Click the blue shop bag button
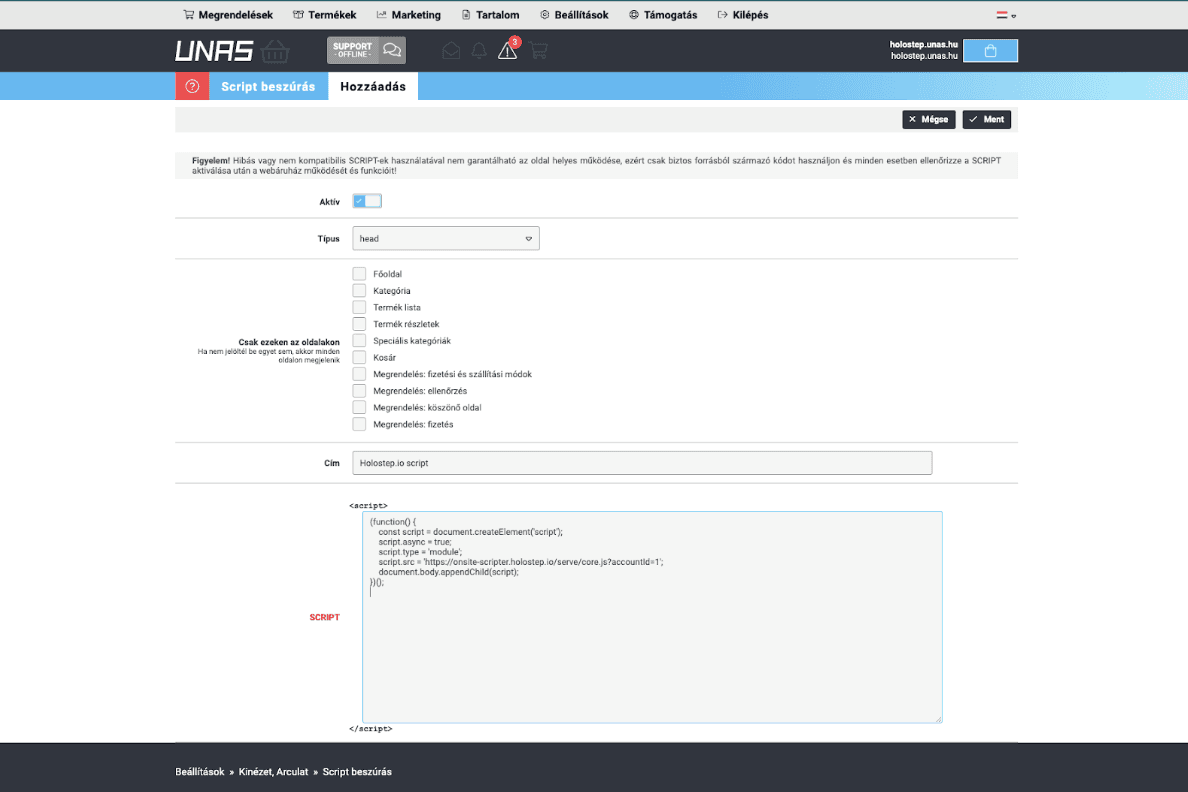This screenshot has width=1188, height=792. pyautogui.click(x=990, y=51)
